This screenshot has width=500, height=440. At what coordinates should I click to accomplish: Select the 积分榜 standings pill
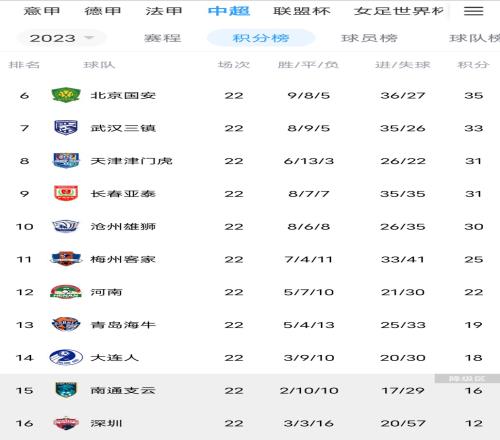click(x=261, y=38)
